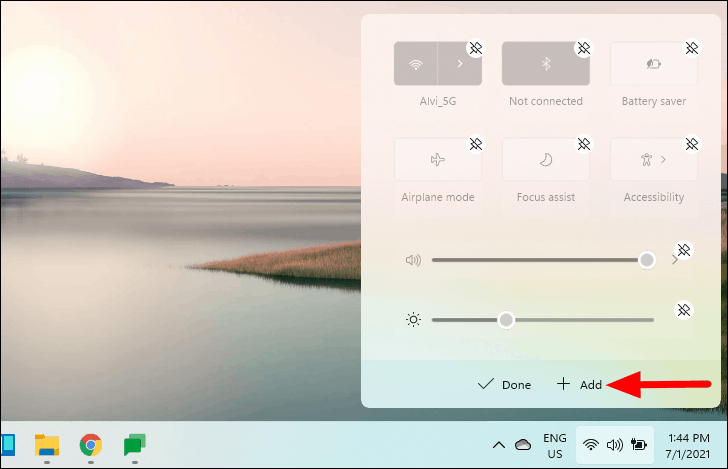Click the Accessibility label
This screenshot has height=469, width=728.
(654, 197)
